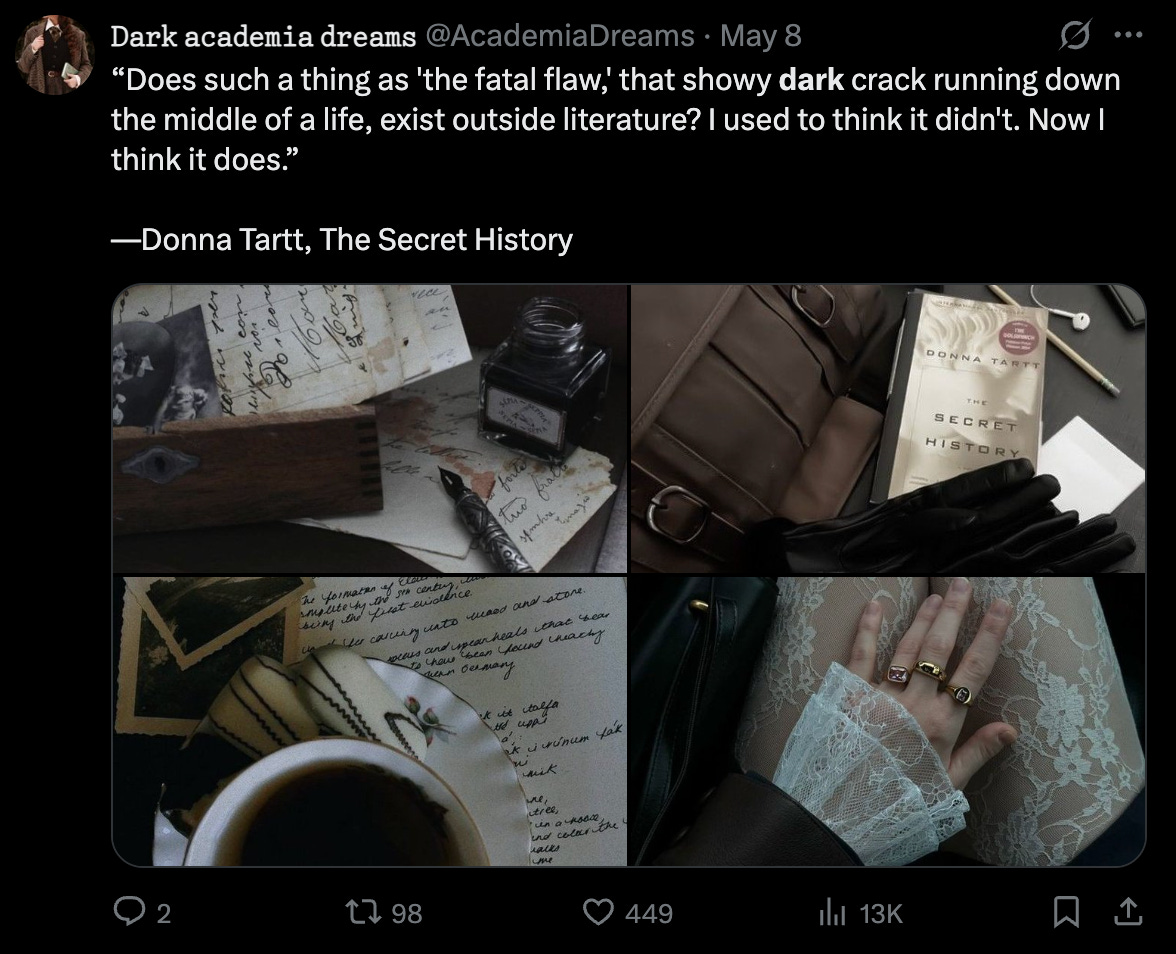
Task: Open Dark academia dreams profile name
Action: click(263, 36)
